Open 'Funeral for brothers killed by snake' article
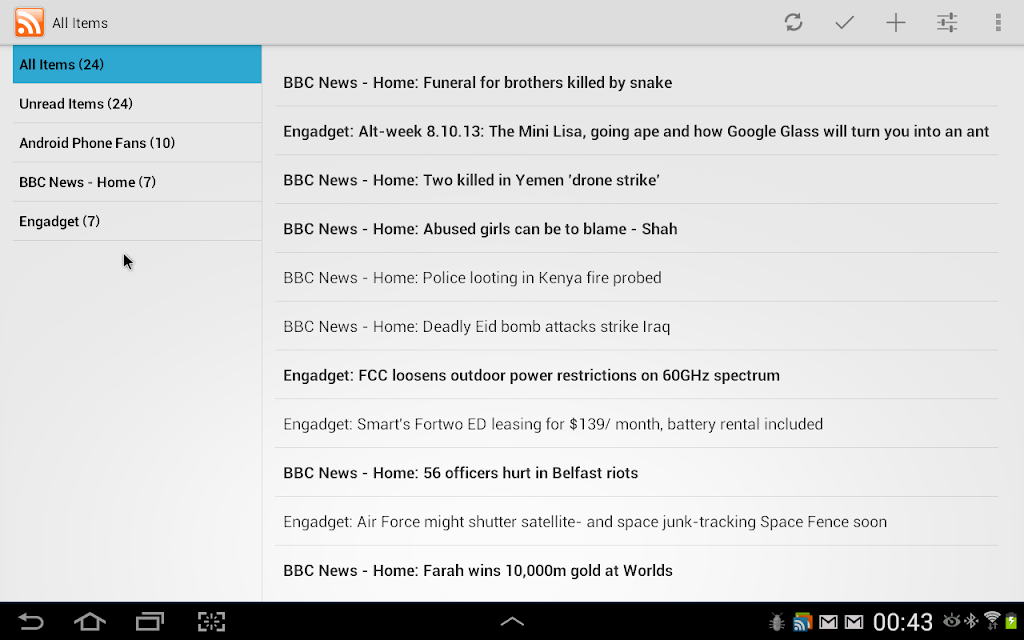 [x=637, y=82]
